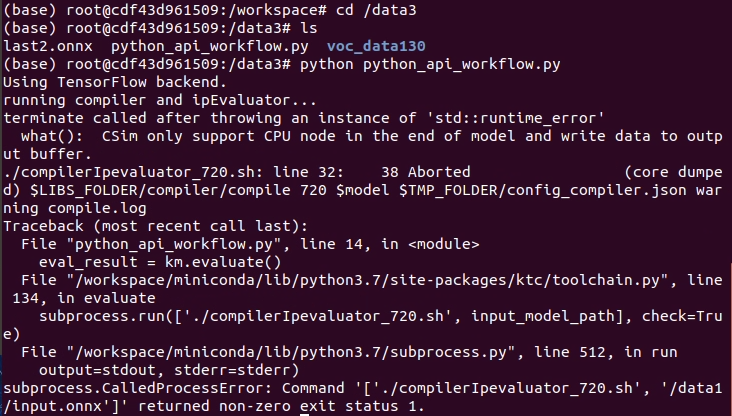Image resolution: width=732 pixels, height=416 pixels.
Task: Click the '(core dumpe' text
Action: [674, 172]
